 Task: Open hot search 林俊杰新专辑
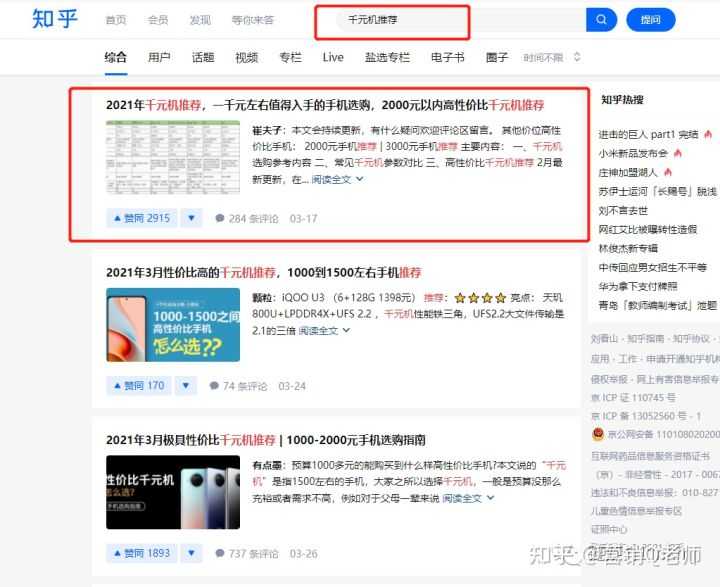(628, 248)
